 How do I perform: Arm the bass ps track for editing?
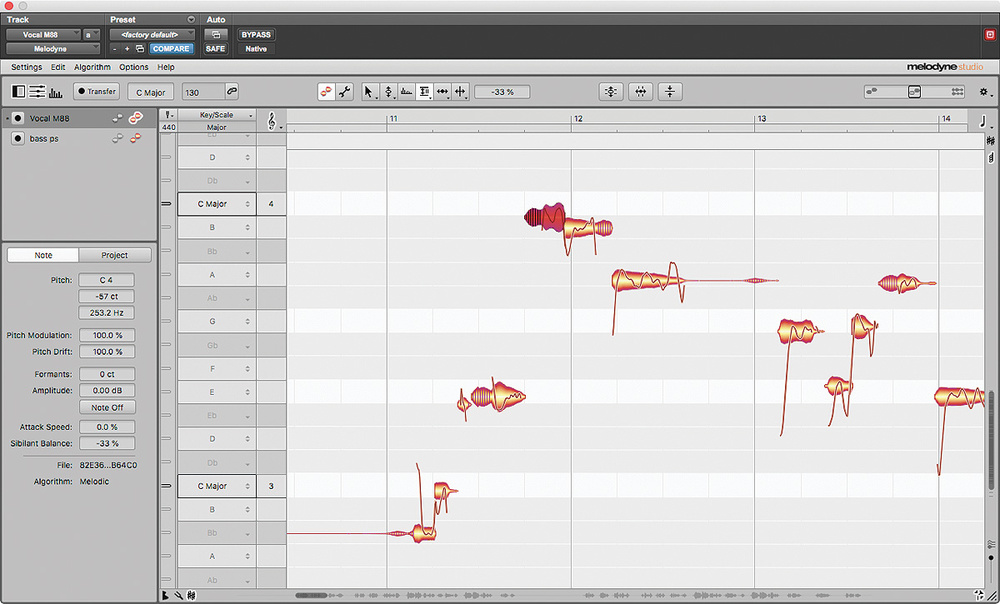[17, 138]
